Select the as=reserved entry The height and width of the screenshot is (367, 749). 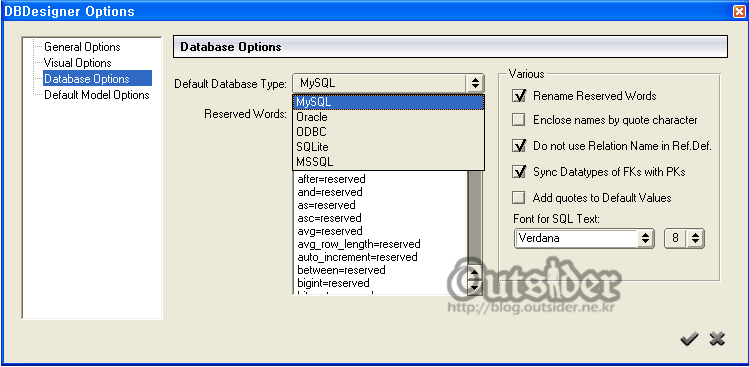[326, 205]
